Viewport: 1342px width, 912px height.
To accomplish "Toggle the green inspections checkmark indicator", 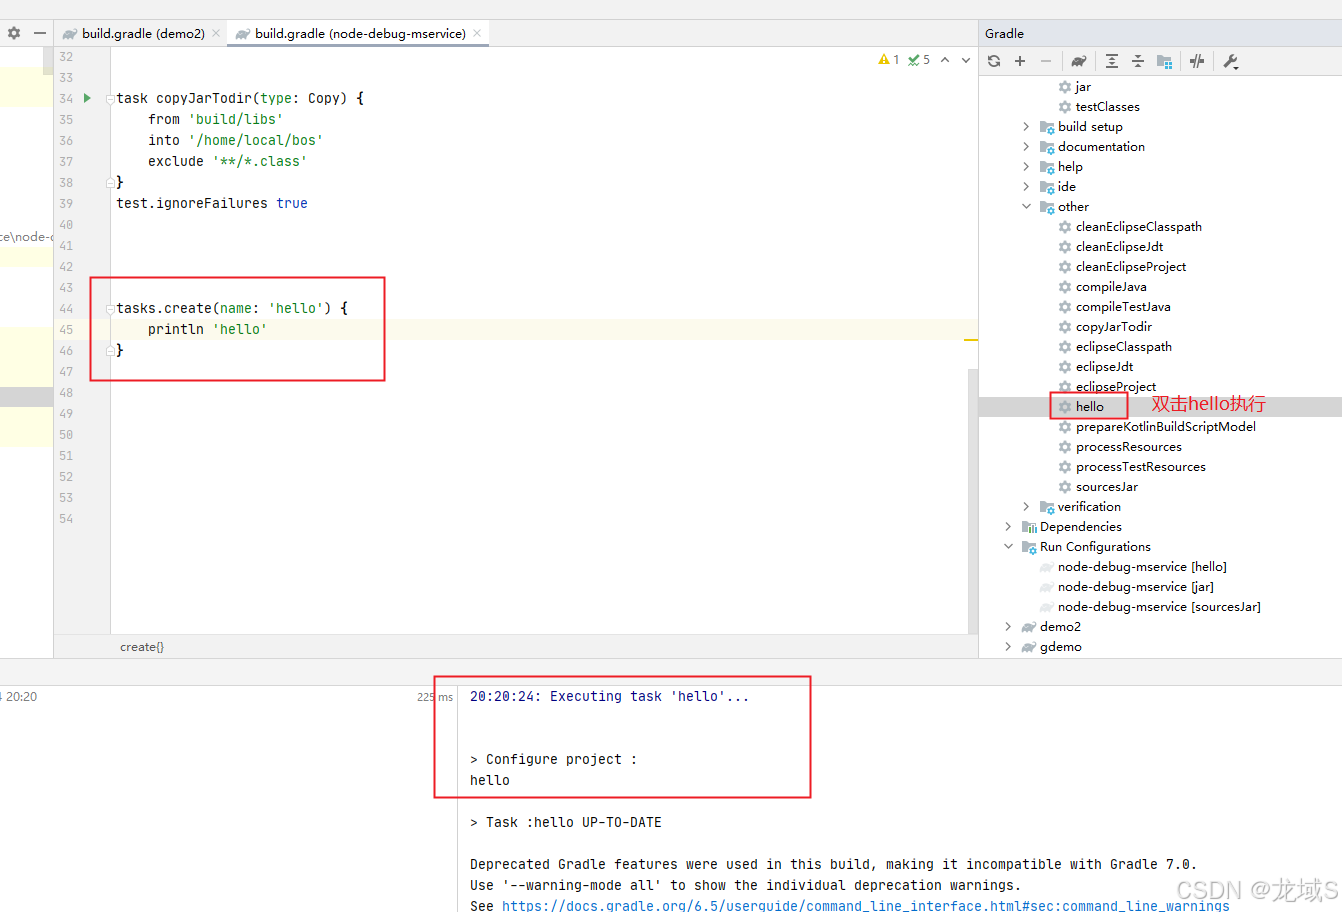I will [x=915, y=59].
